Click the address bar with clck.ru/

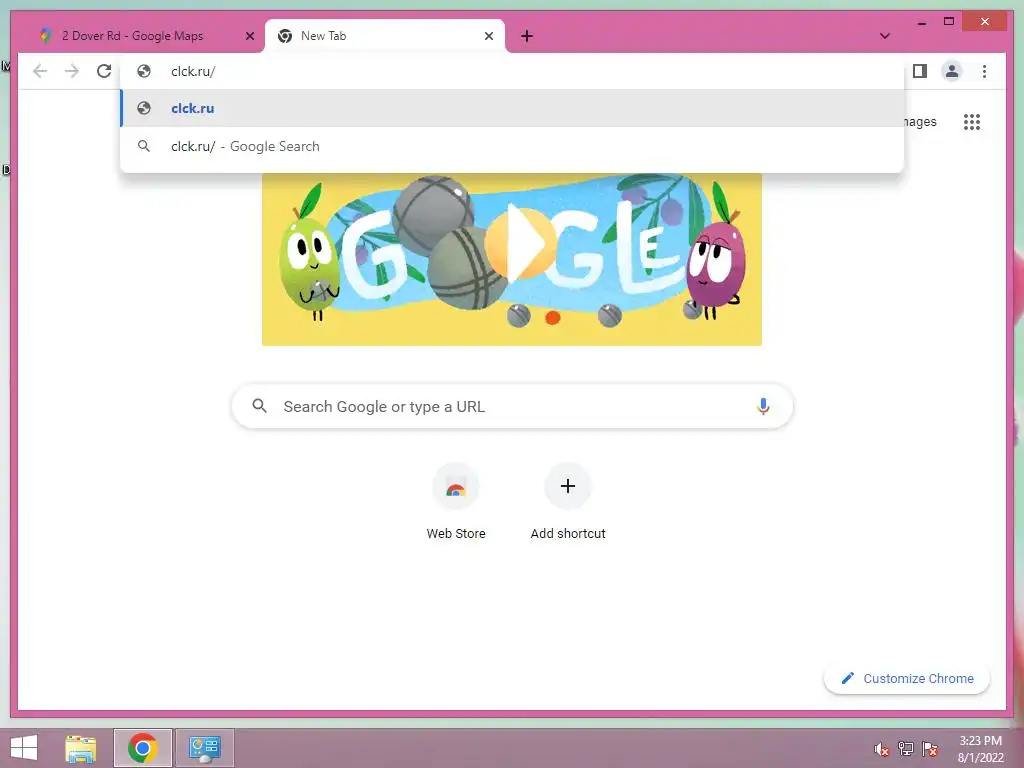click(x=512, y=71)
